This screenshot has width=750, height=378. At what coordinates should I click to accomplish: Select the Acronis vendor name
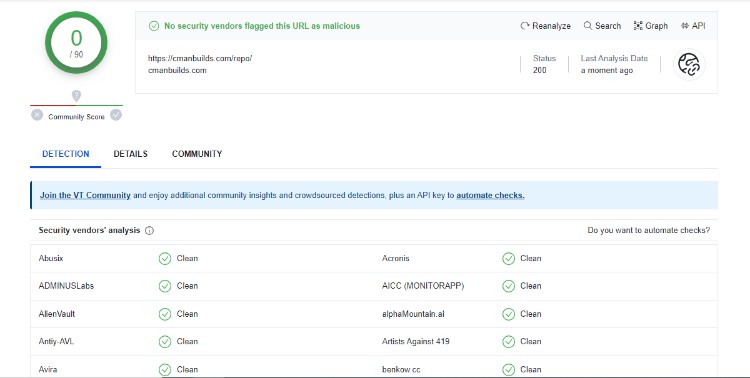tap(396, 258)
